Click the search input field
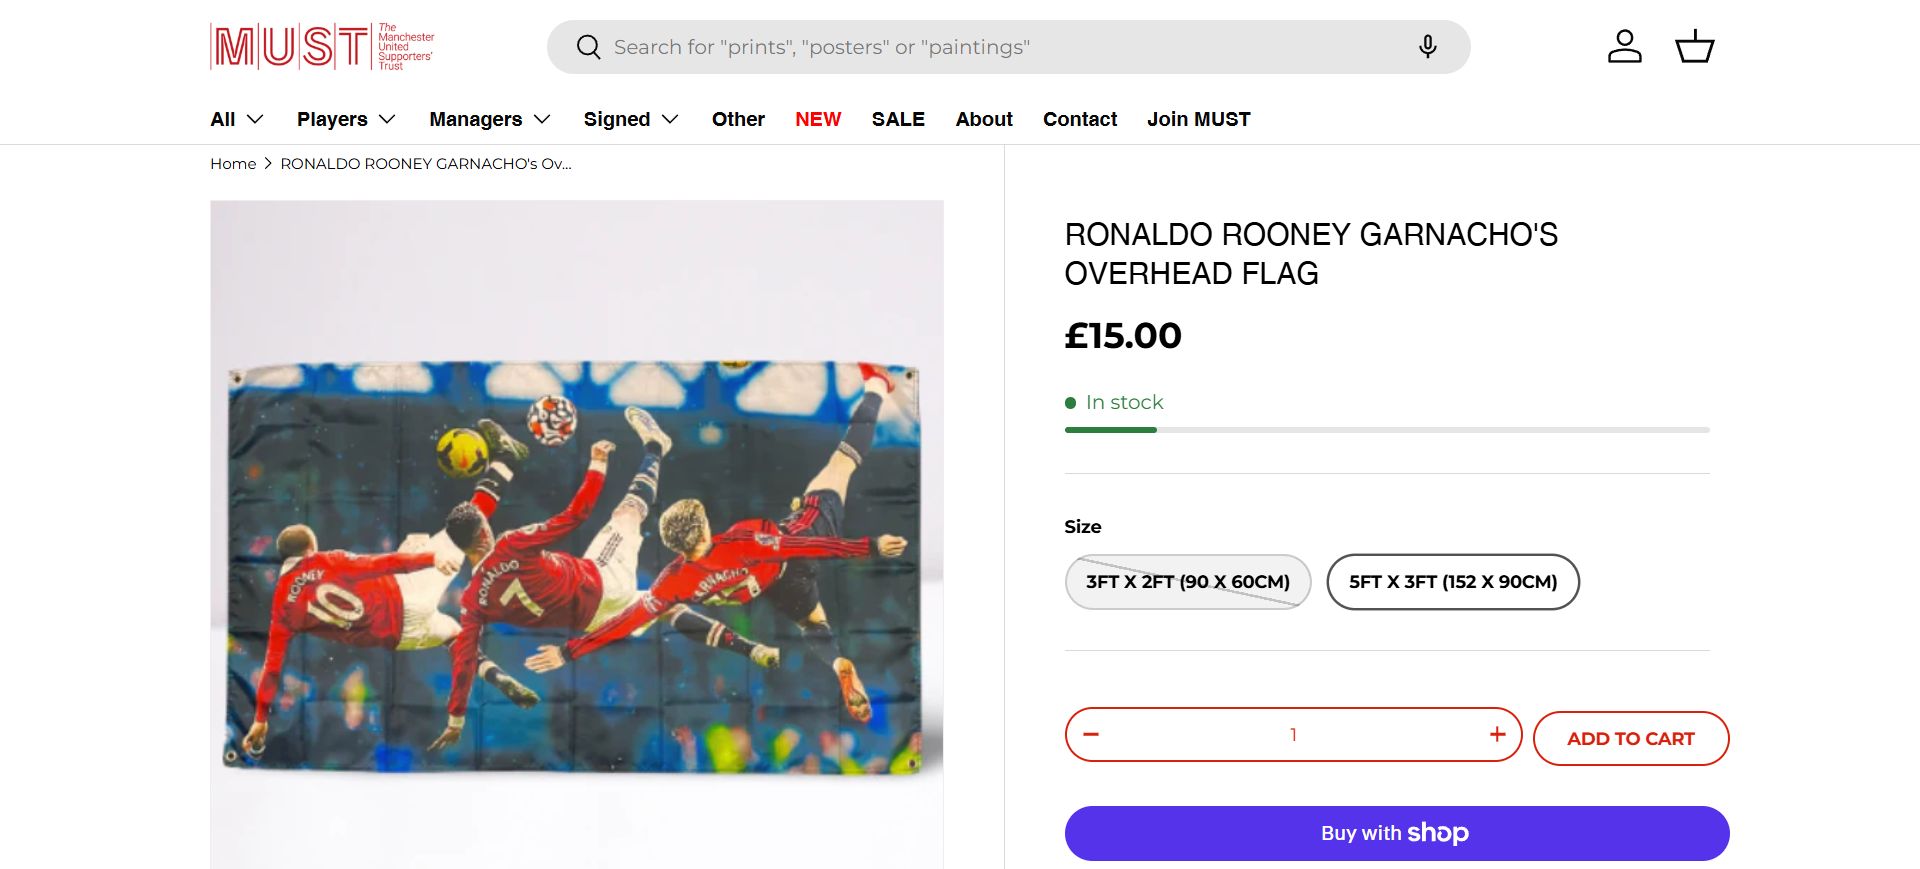Image resolution: width=1920 pixels, height=869 pixels. (1000, 47)
